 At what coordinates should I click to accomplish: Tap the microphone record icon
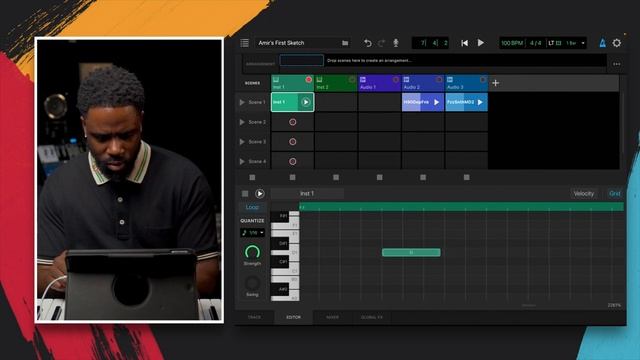tap(396, 43)
